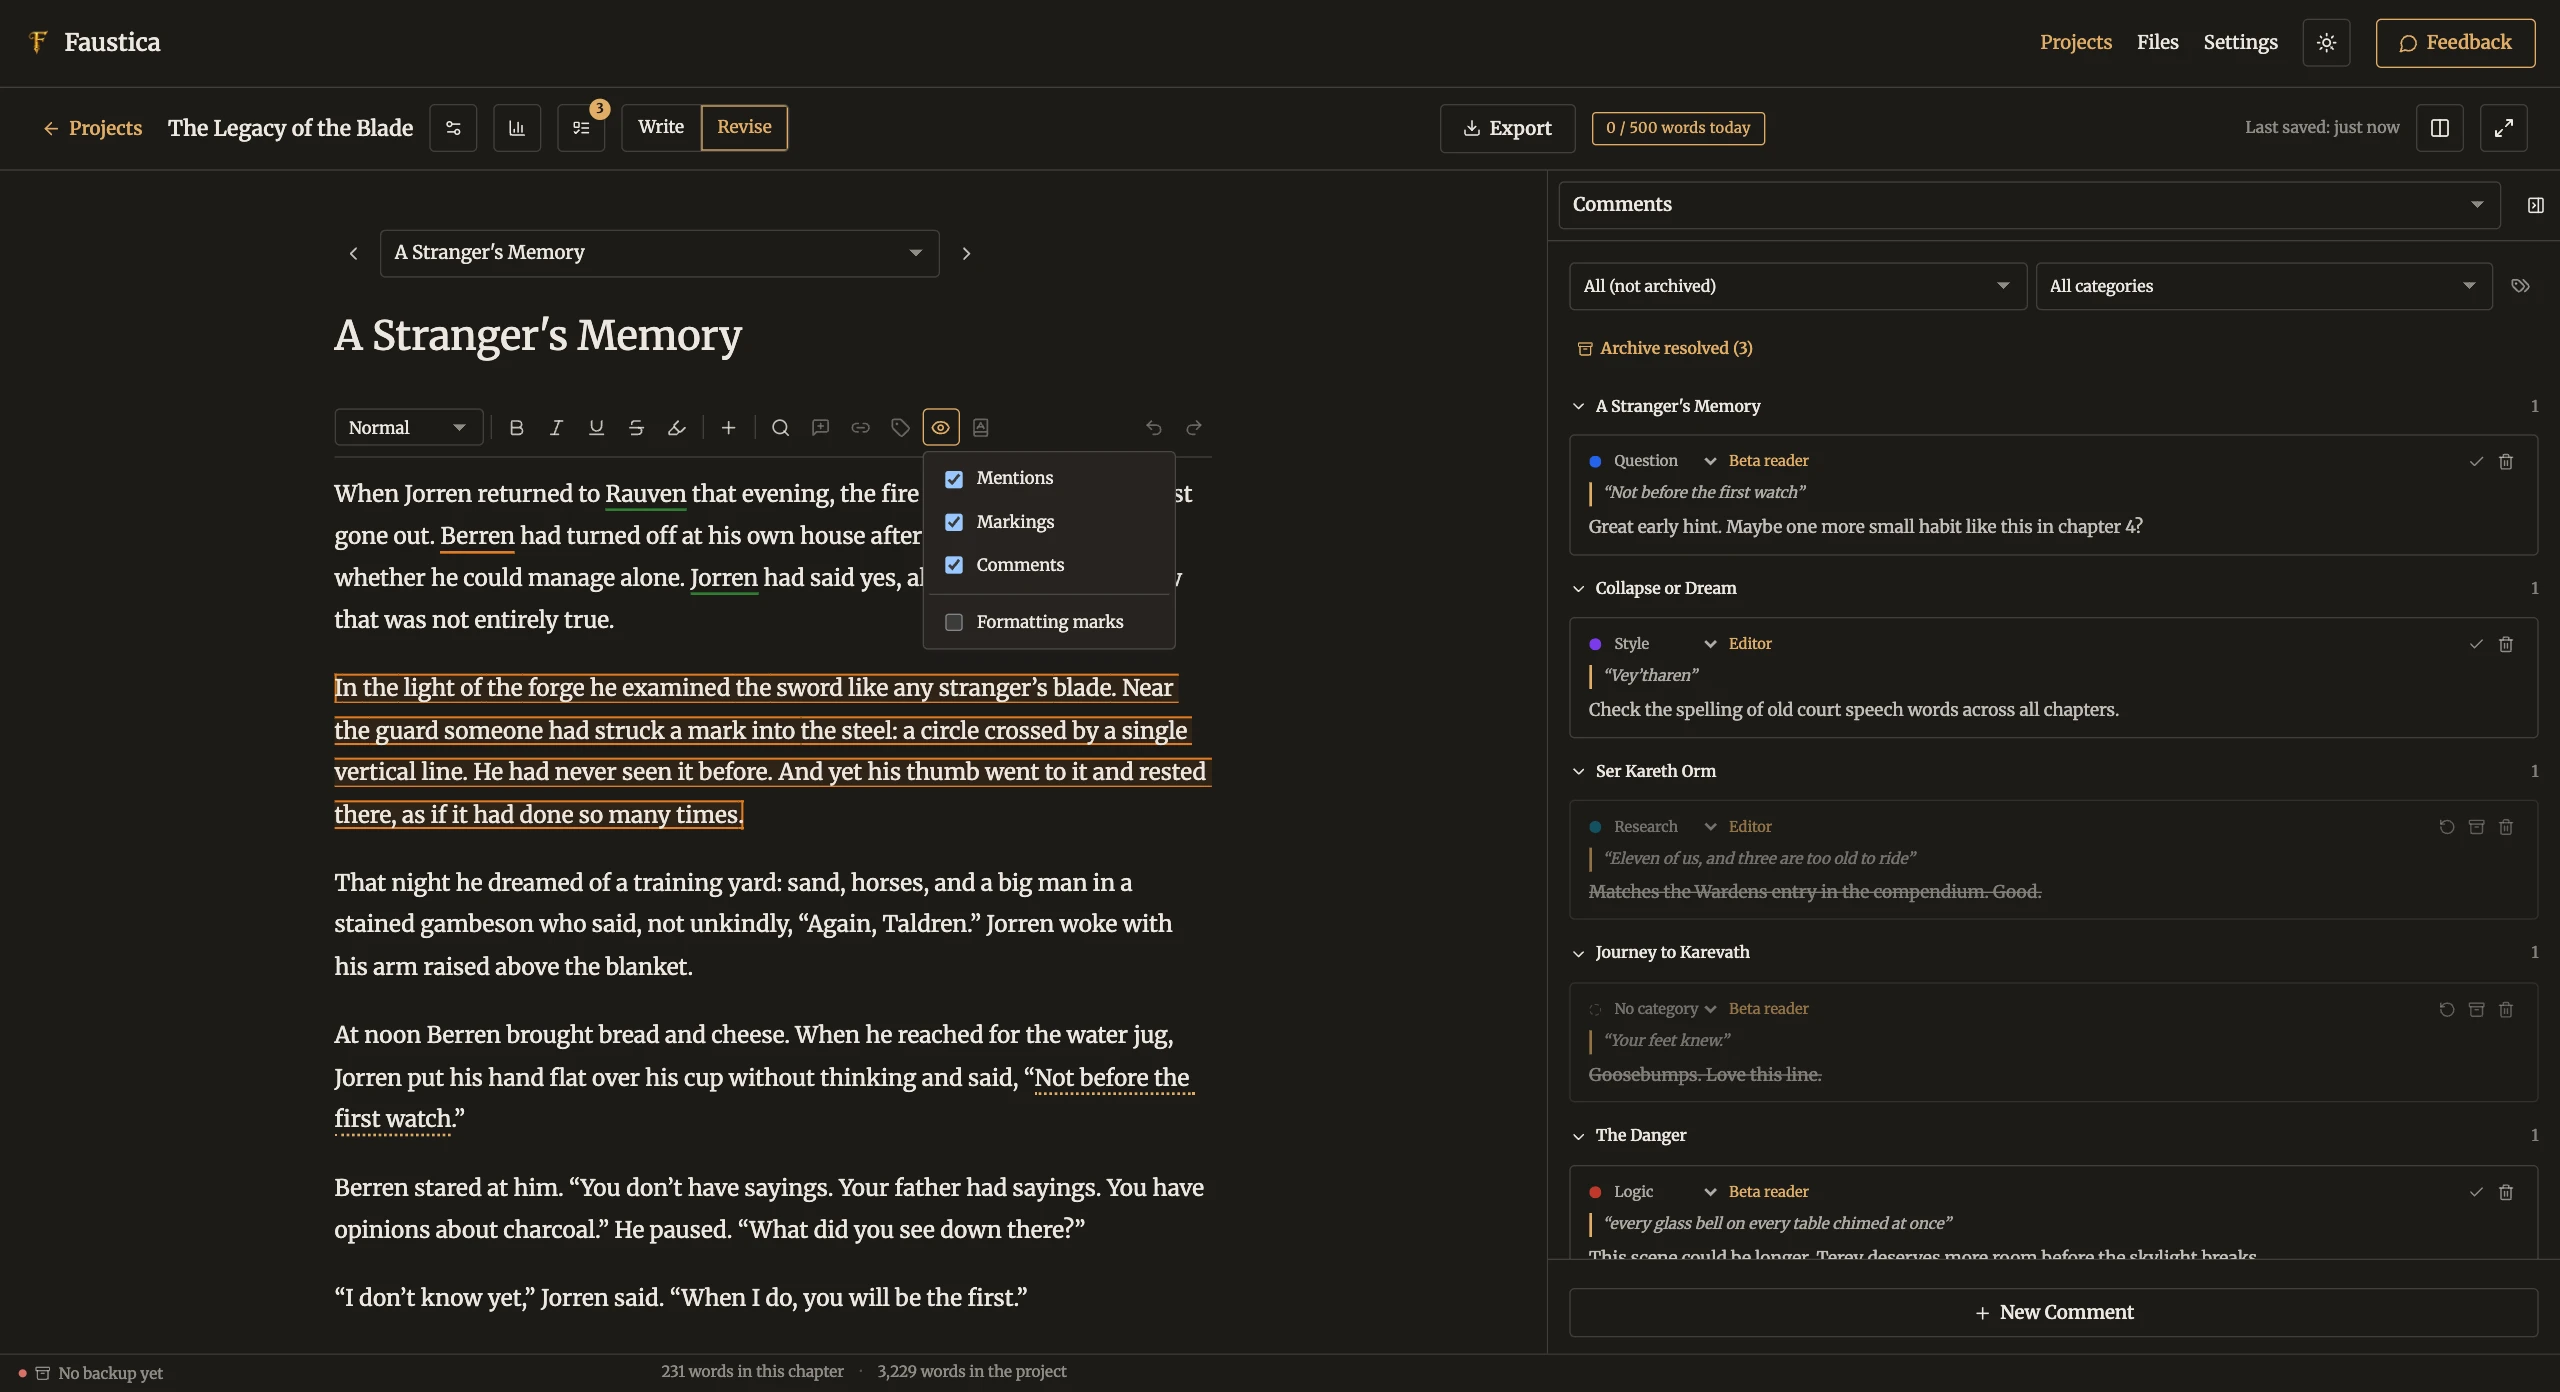Open Files in top navigation
The image size is (2560, 1392).
[2157, 43]
